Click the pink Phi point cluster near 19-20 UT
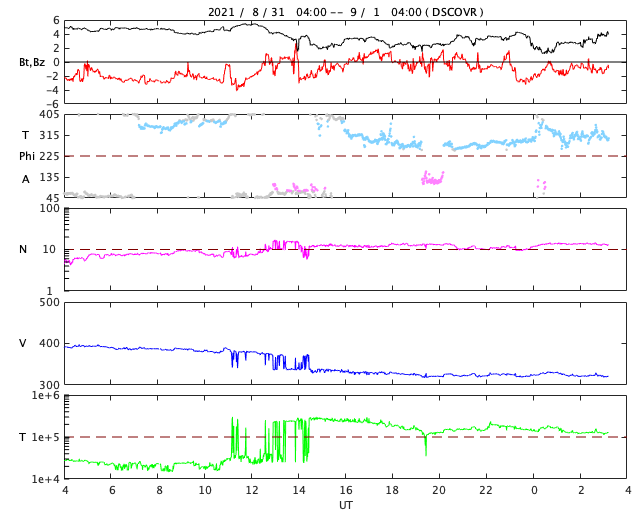The height and width of the screenshot is (512, 640). click(x=433, y=178)
